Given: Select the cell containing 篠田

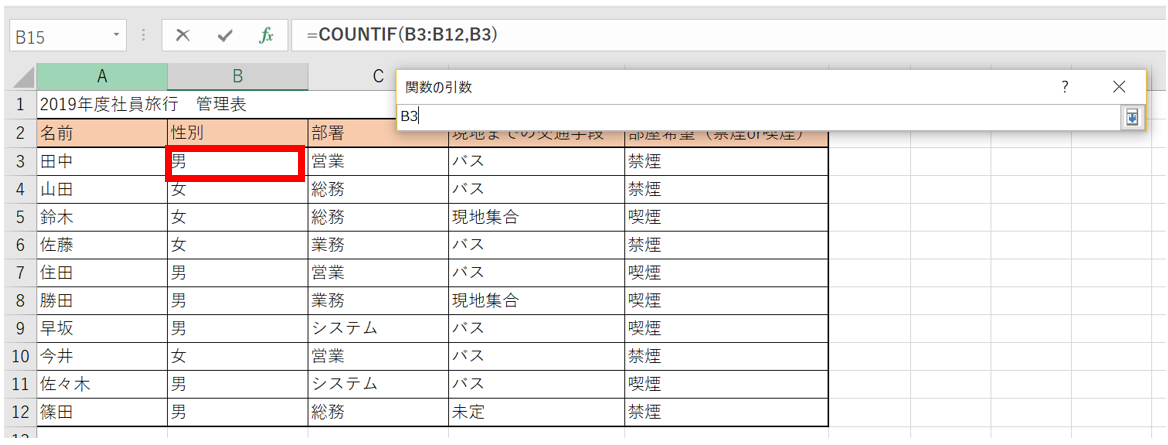Looking at the screenshot, I should tap(102, 411).
